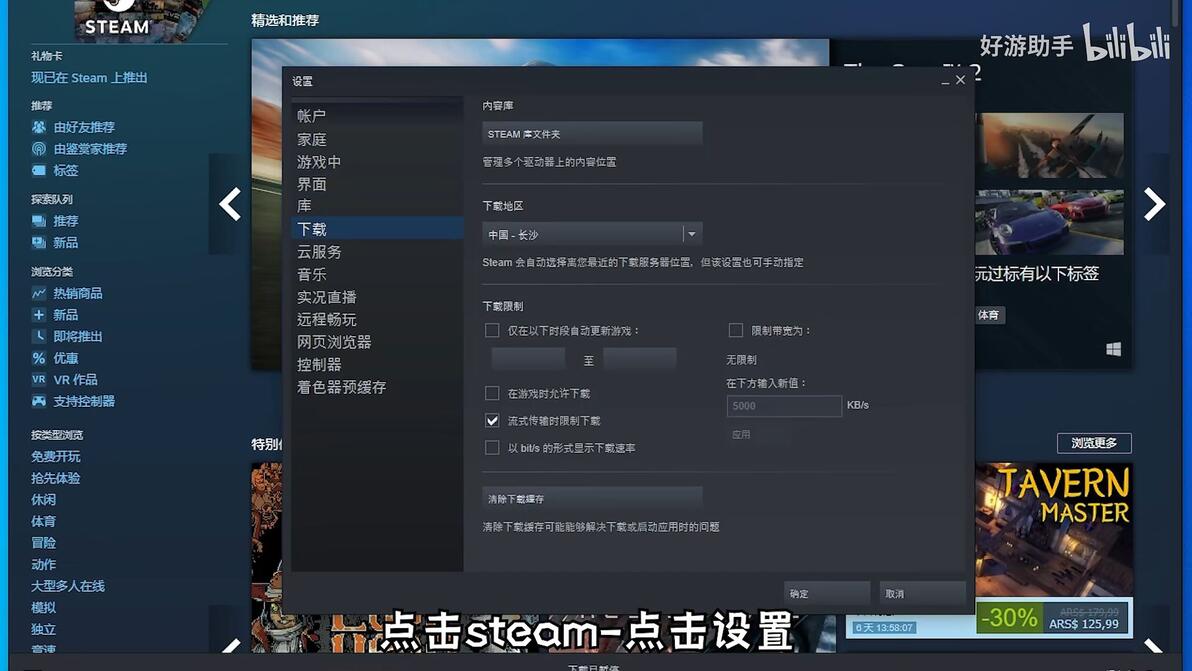The height and width of the screenshot is (671, 1192).
Task: Click the curator recommendation icon (由鉴赏家推荐)
Action: pyautogui.click(x=39, y=149)
